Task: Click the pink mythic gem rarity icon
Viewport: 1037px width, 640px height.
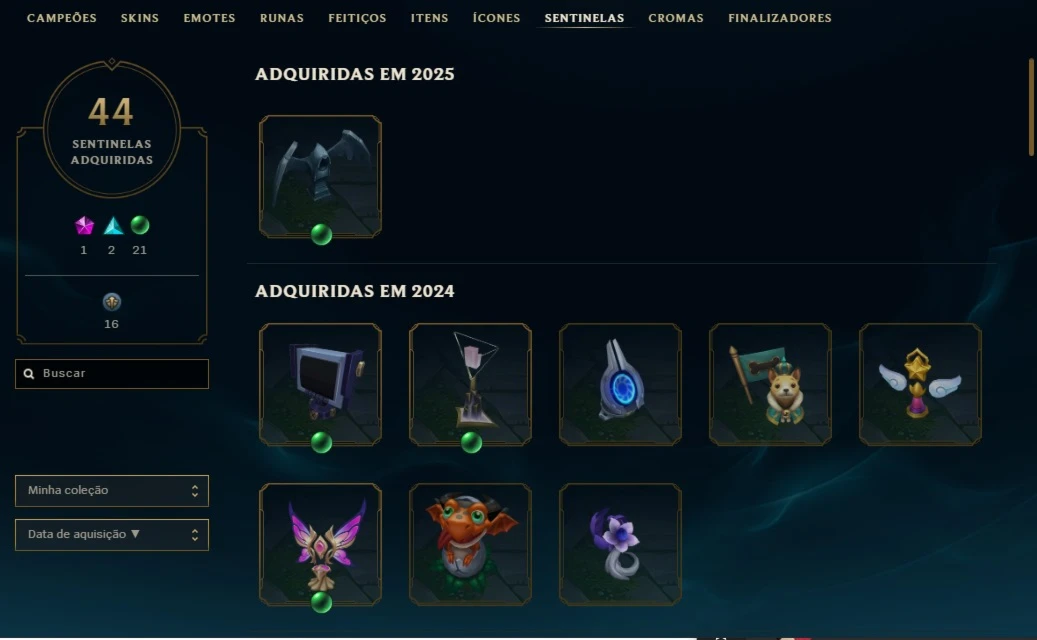Action: (84, 226)
